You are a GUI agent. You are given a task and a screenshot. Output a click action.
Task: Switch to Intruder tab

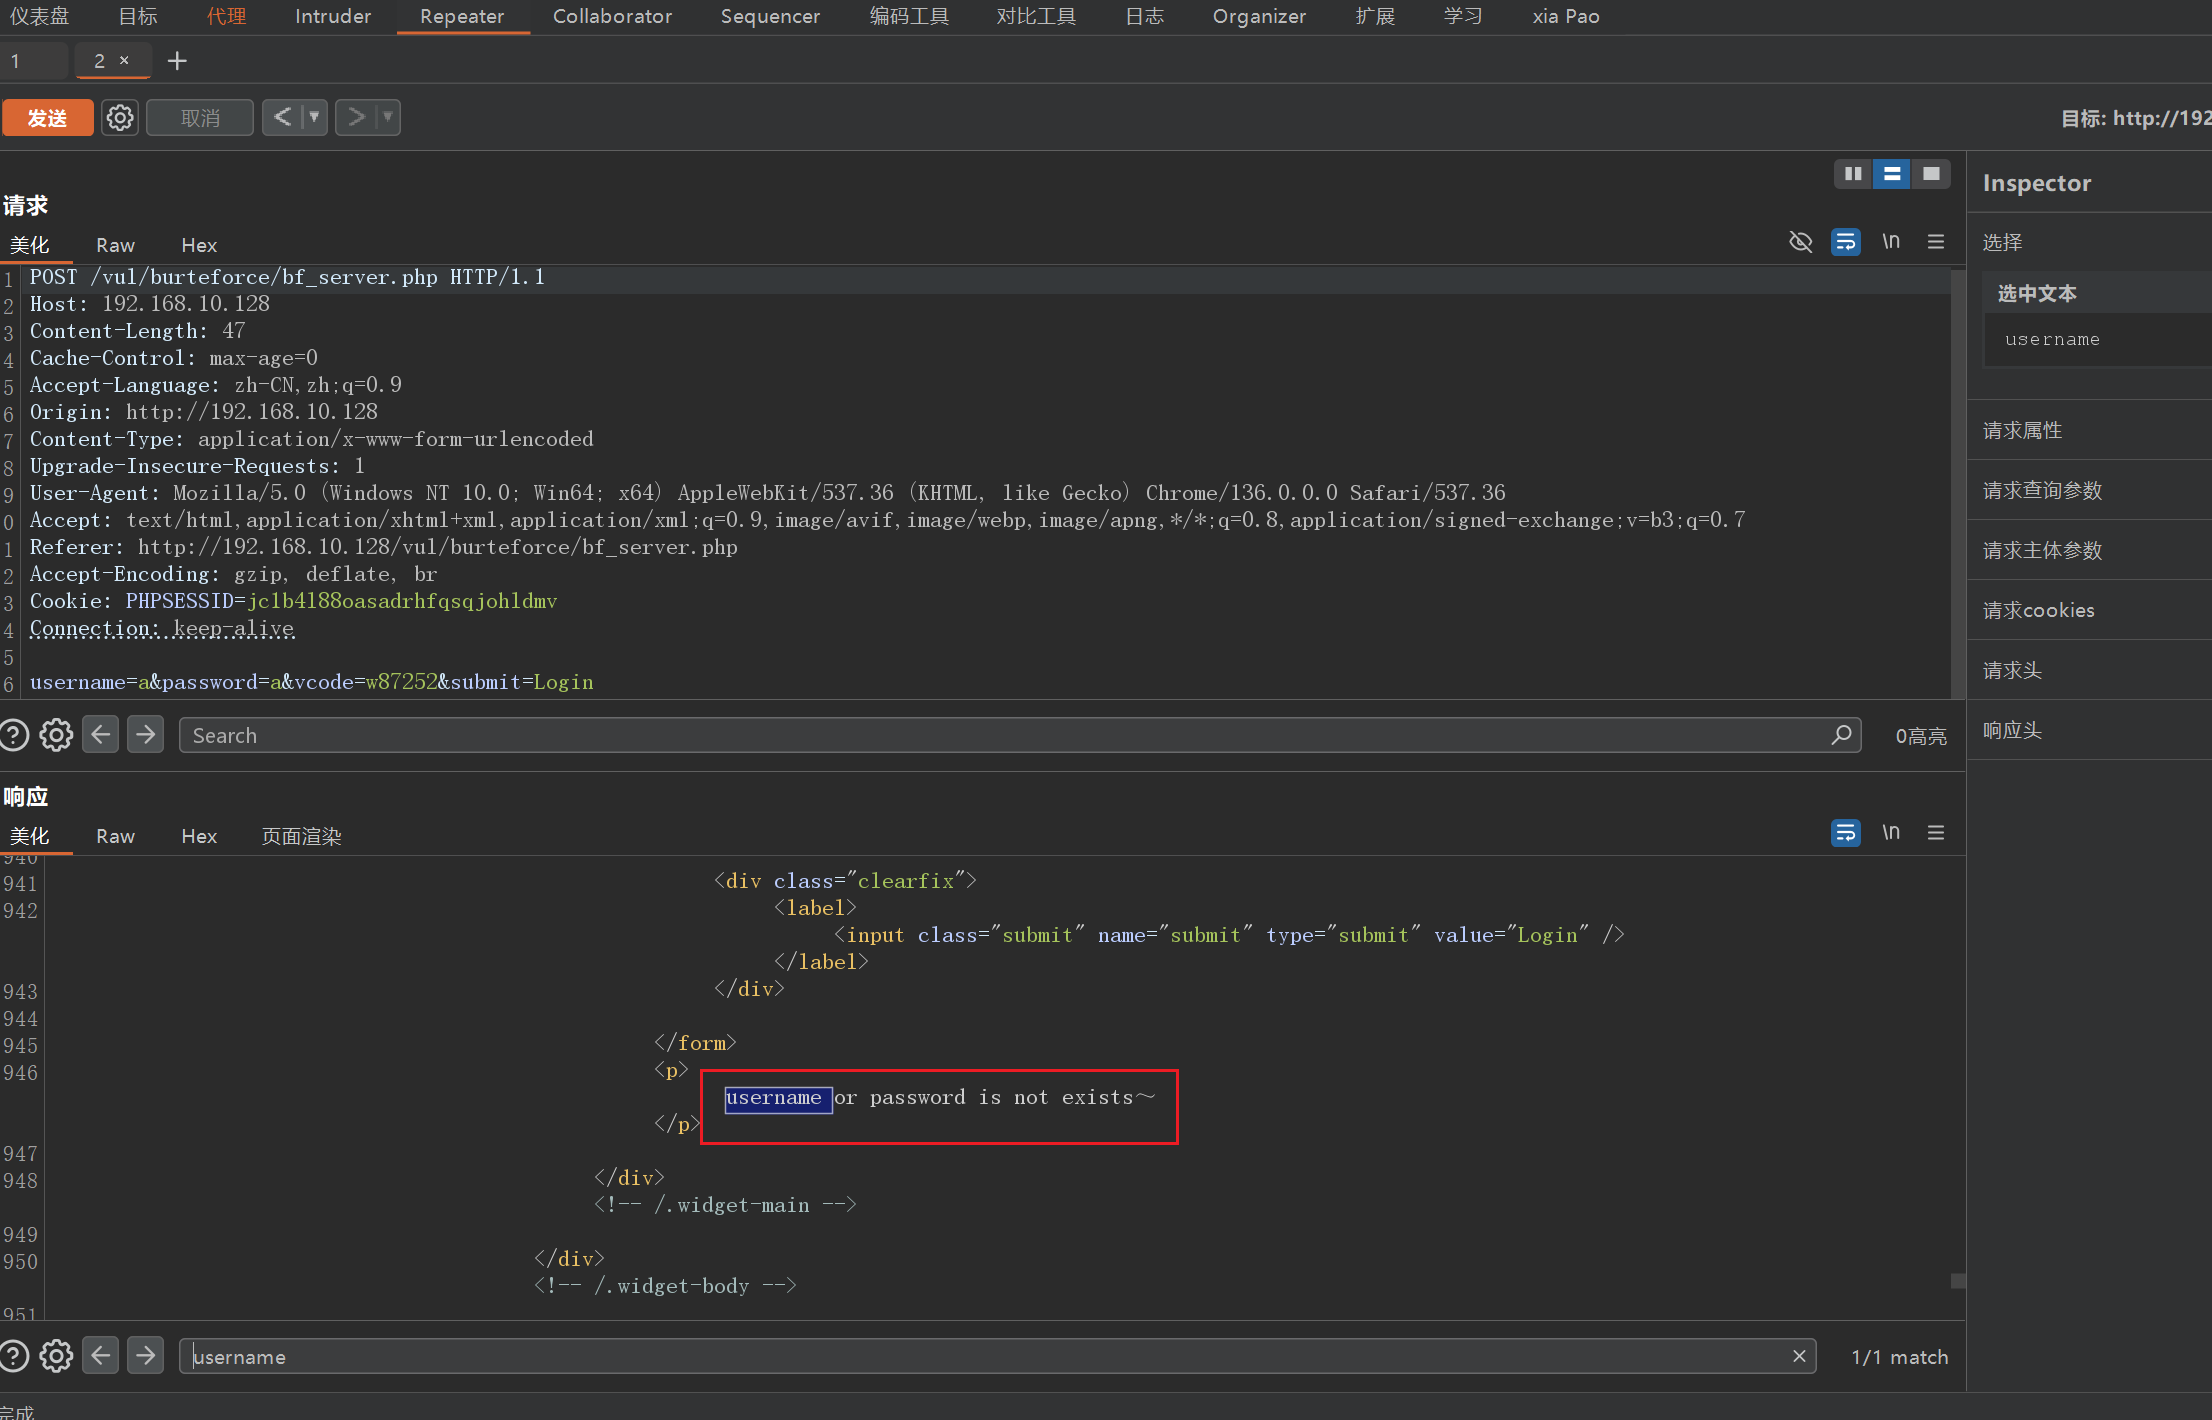[332, 16]
